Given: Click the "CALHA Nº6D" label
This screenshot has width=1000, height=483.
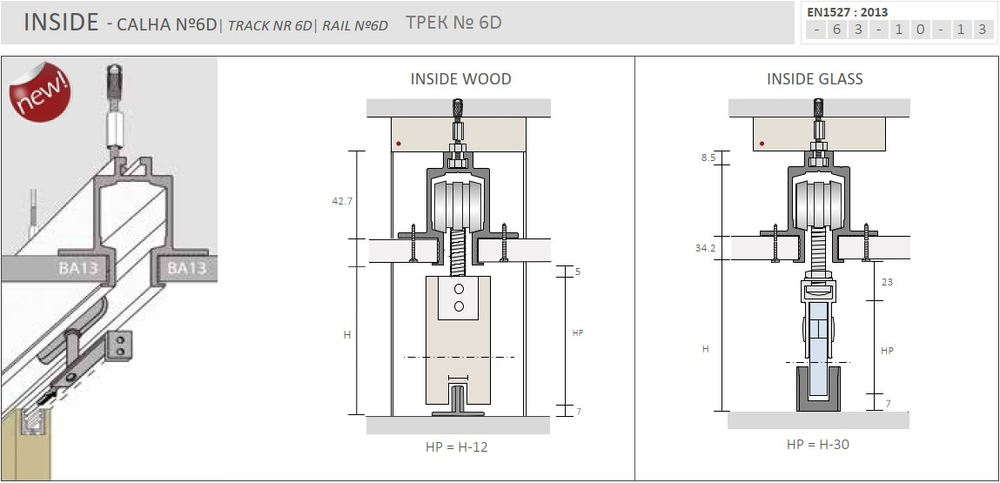Looking at the screenshot, I should [x=167, y=26].
